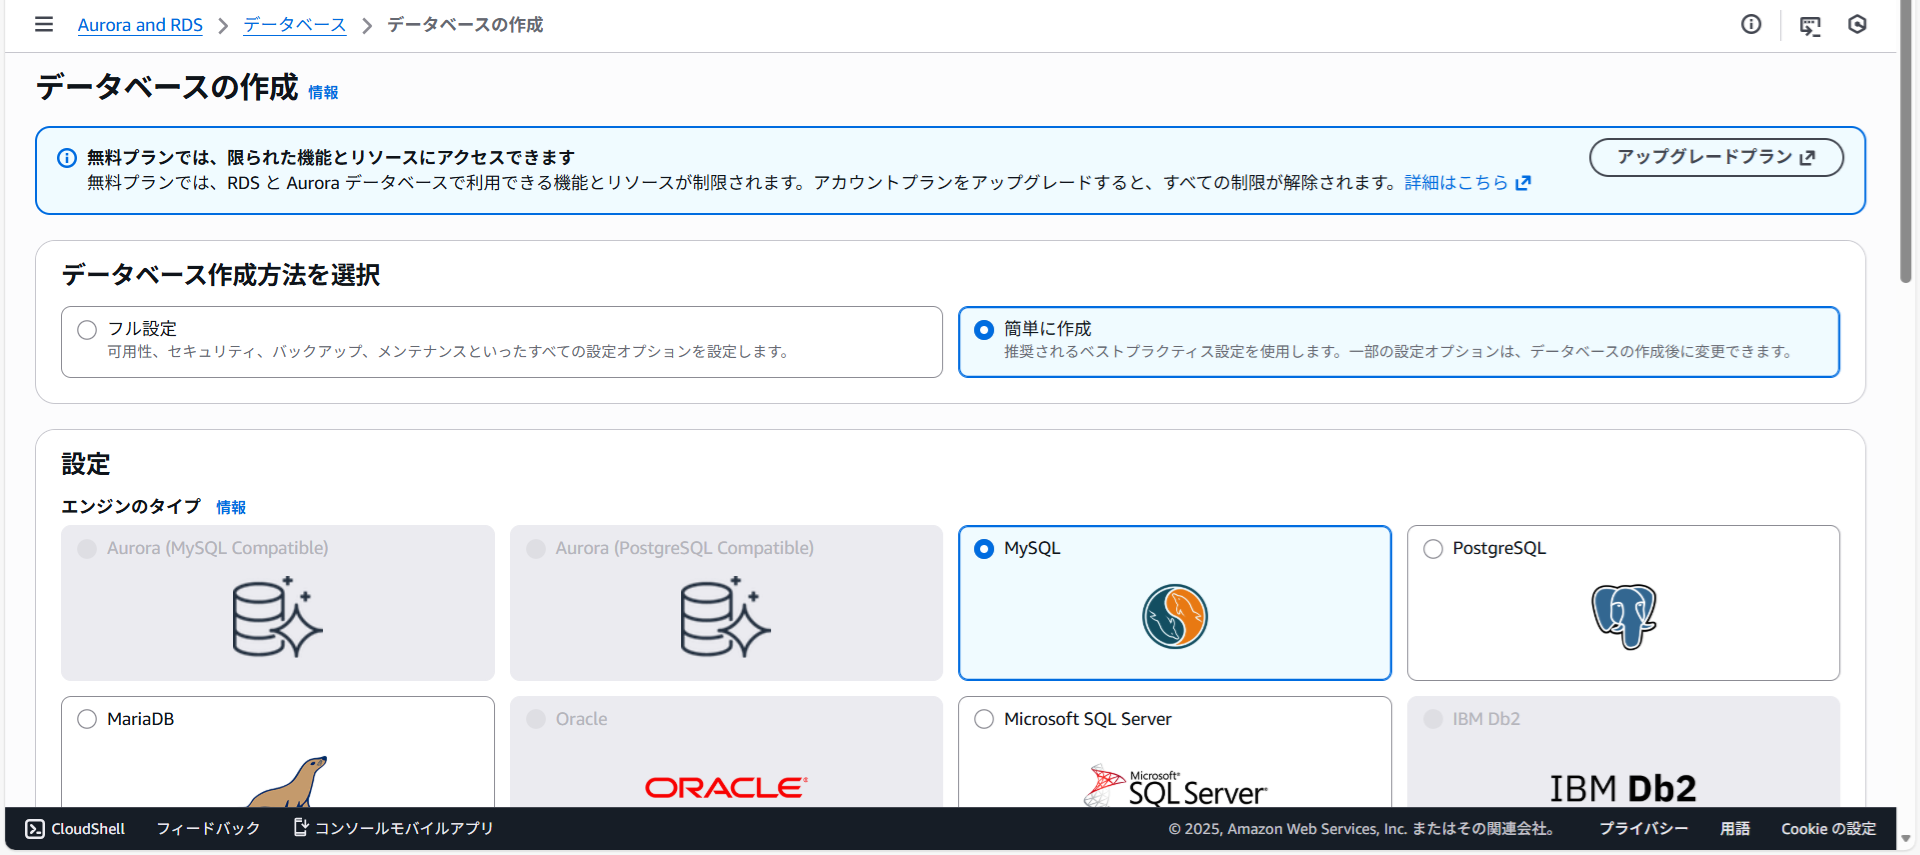
Task: Choose the Microsoft SQL Server radio button
Action: pos(984,719)
